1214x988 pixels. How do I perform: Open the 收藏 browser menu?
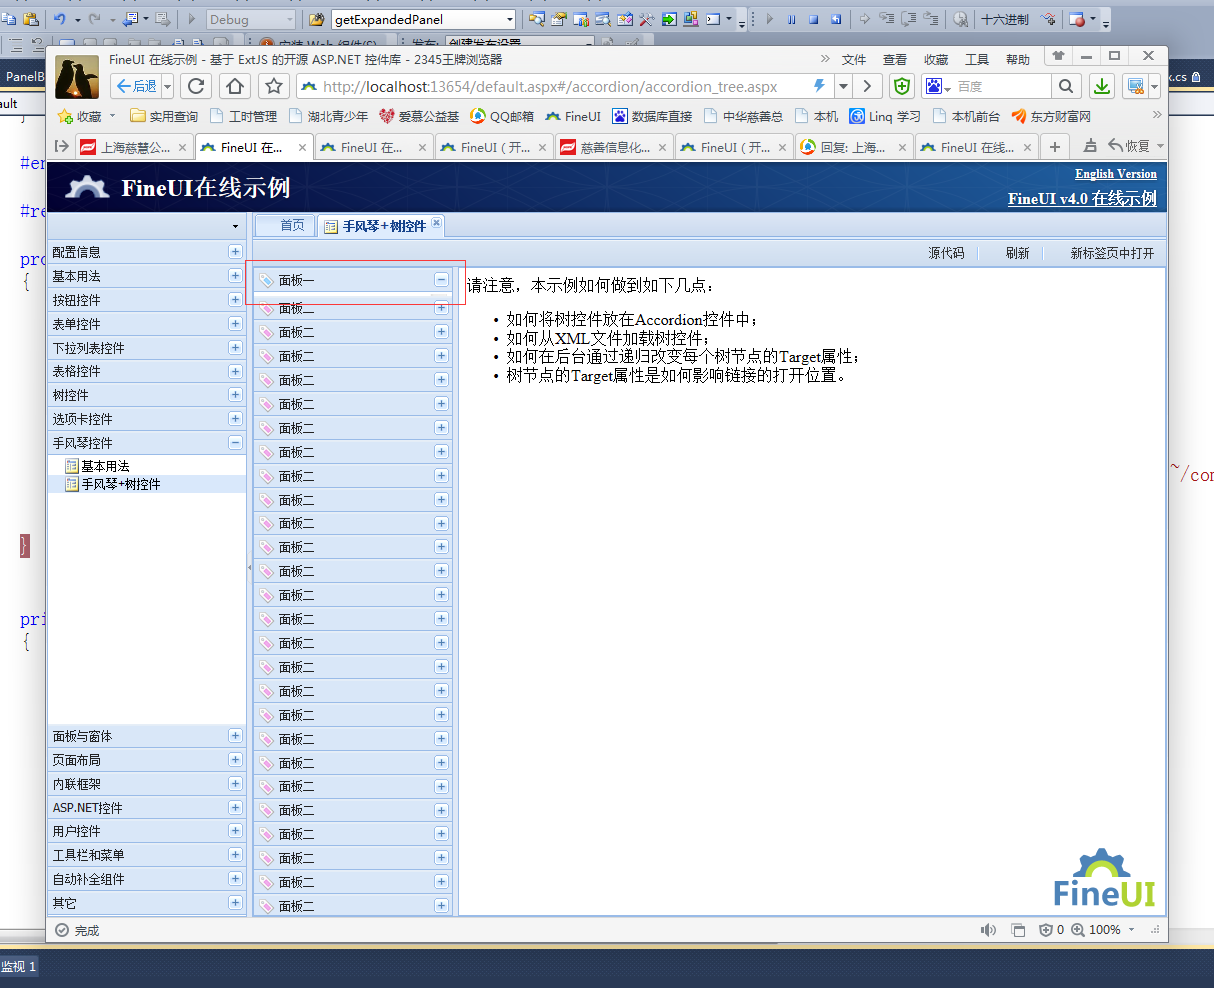936,60
